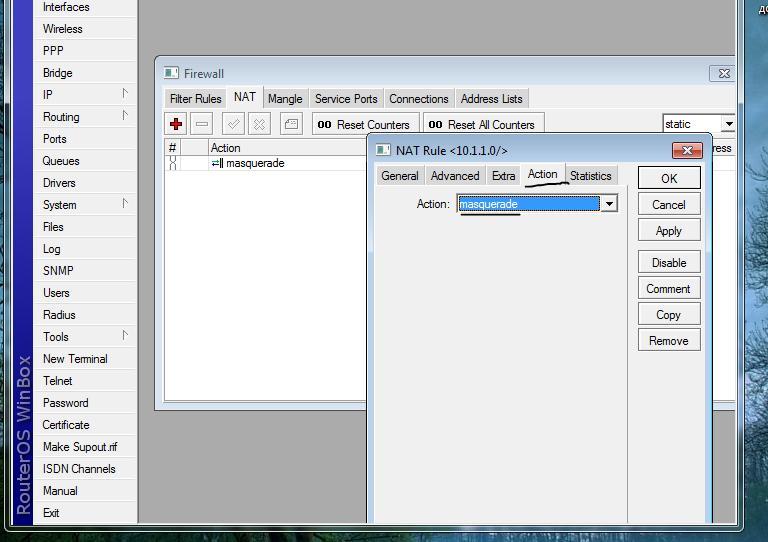Click the Apply button
The height and width of the screenshot is (542, 768).
668,230
